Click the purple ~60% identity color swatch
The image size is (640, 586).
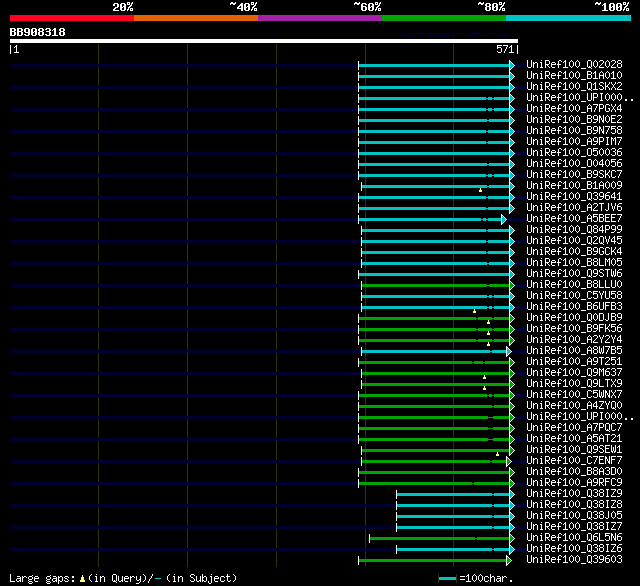point(320,18)
